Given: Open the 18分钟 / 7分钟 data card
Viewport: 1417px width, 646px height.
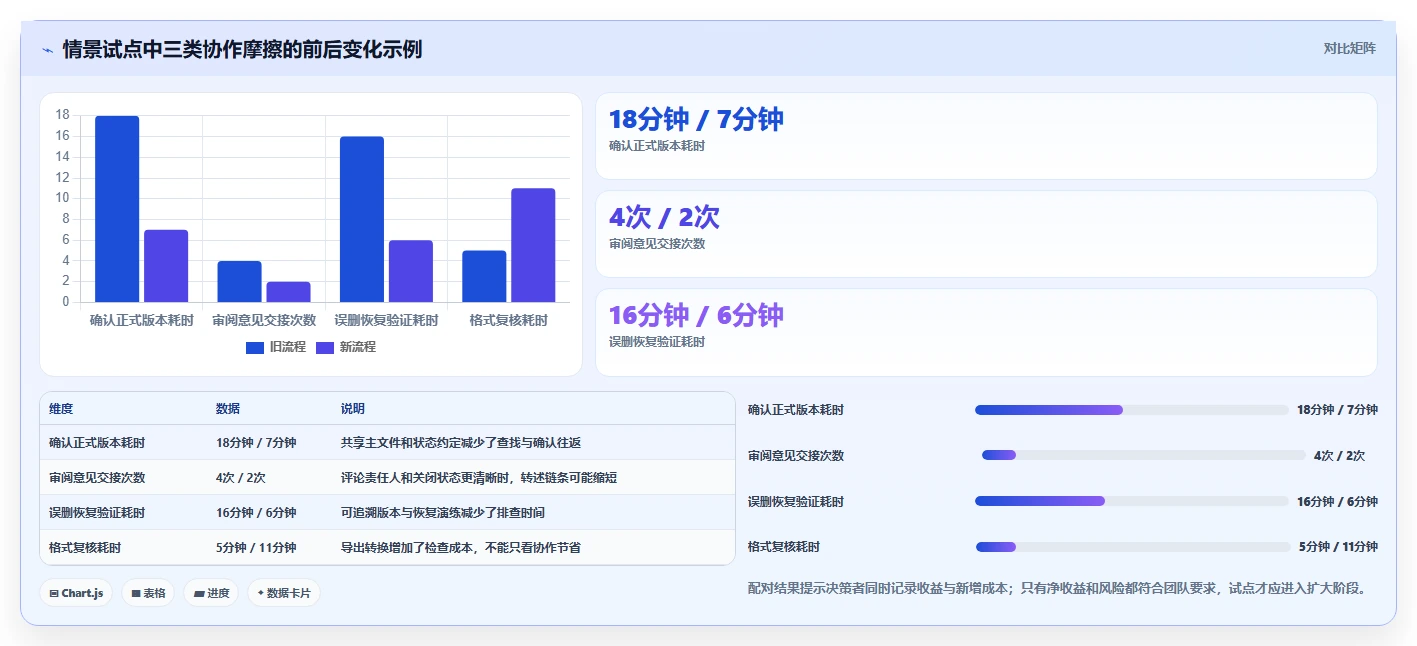Looking at the screenshot, I should [986, 136].
